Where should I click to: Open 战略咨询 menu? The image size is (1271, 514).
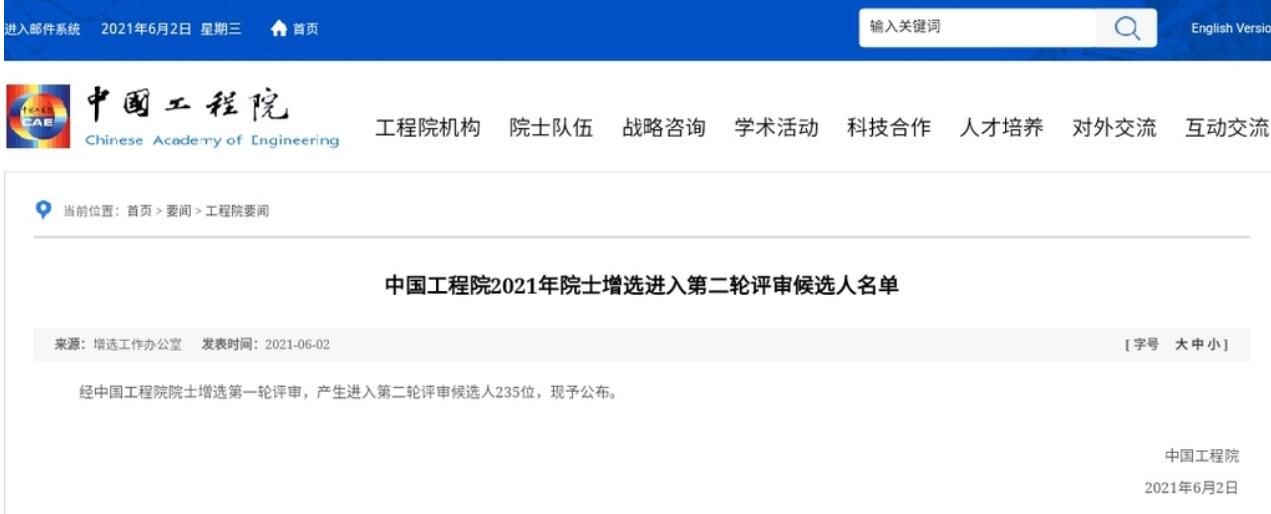point(664,128)
